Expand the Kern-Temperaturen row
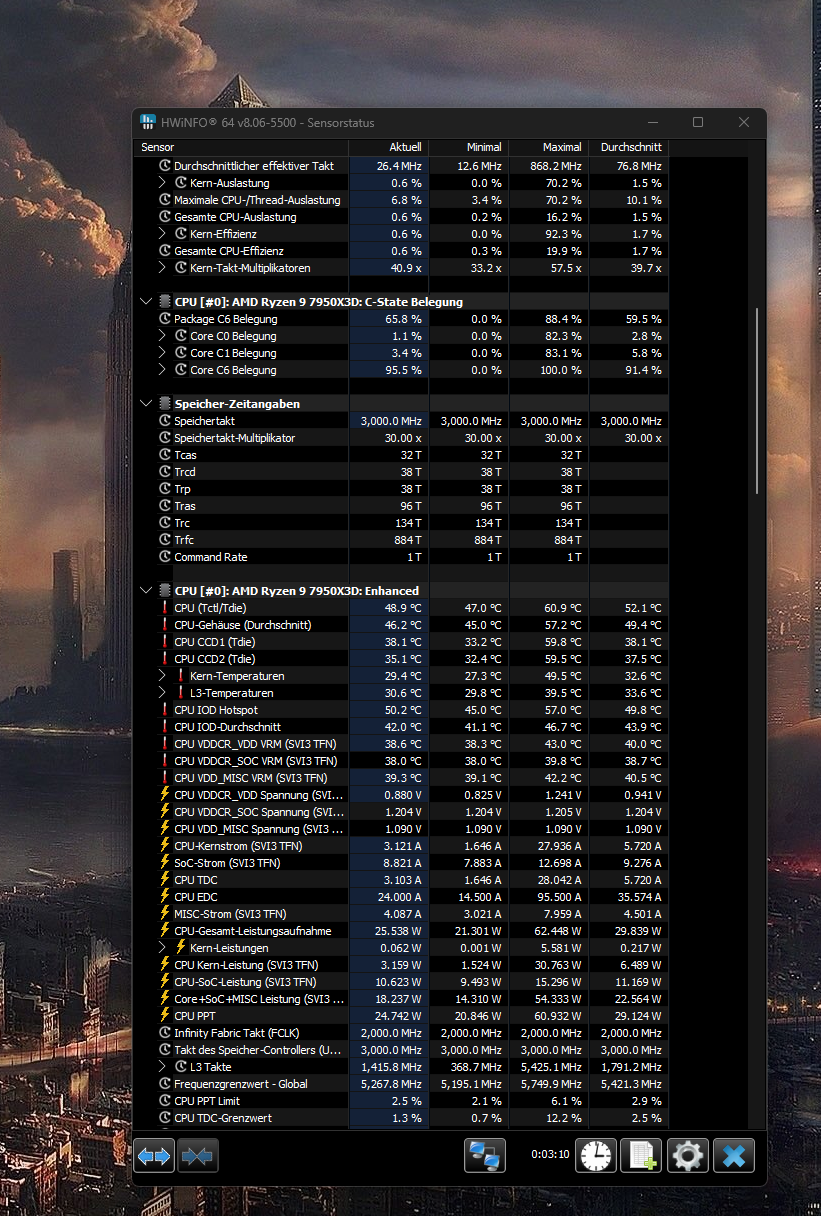Screen dimensions: 821x1216 (163, 676)
